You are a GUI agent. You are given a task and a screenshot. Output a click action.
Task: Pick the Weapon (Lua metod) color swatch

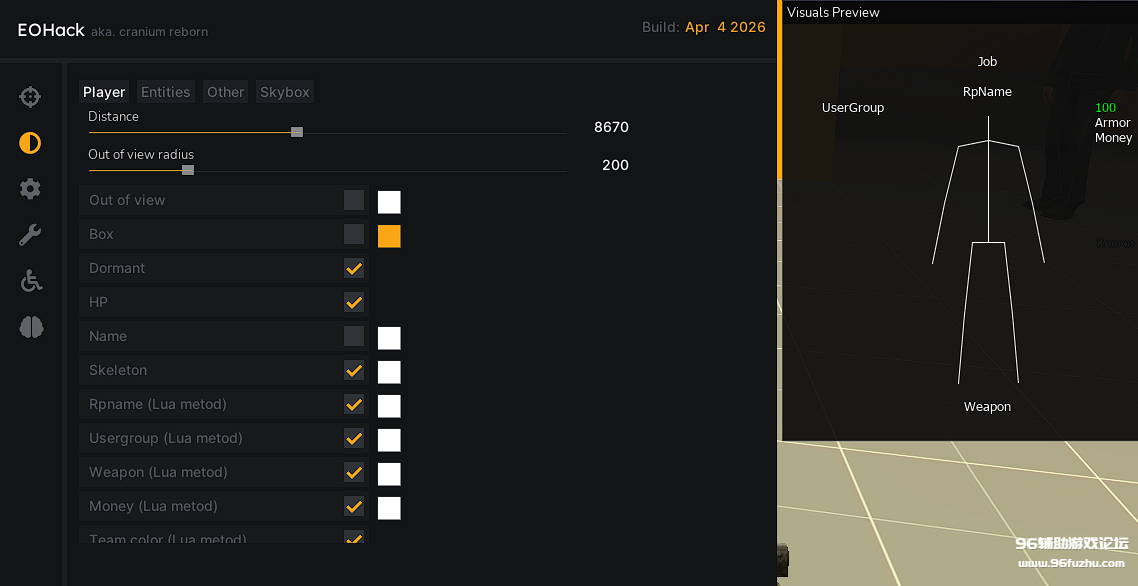coord(389,474)
